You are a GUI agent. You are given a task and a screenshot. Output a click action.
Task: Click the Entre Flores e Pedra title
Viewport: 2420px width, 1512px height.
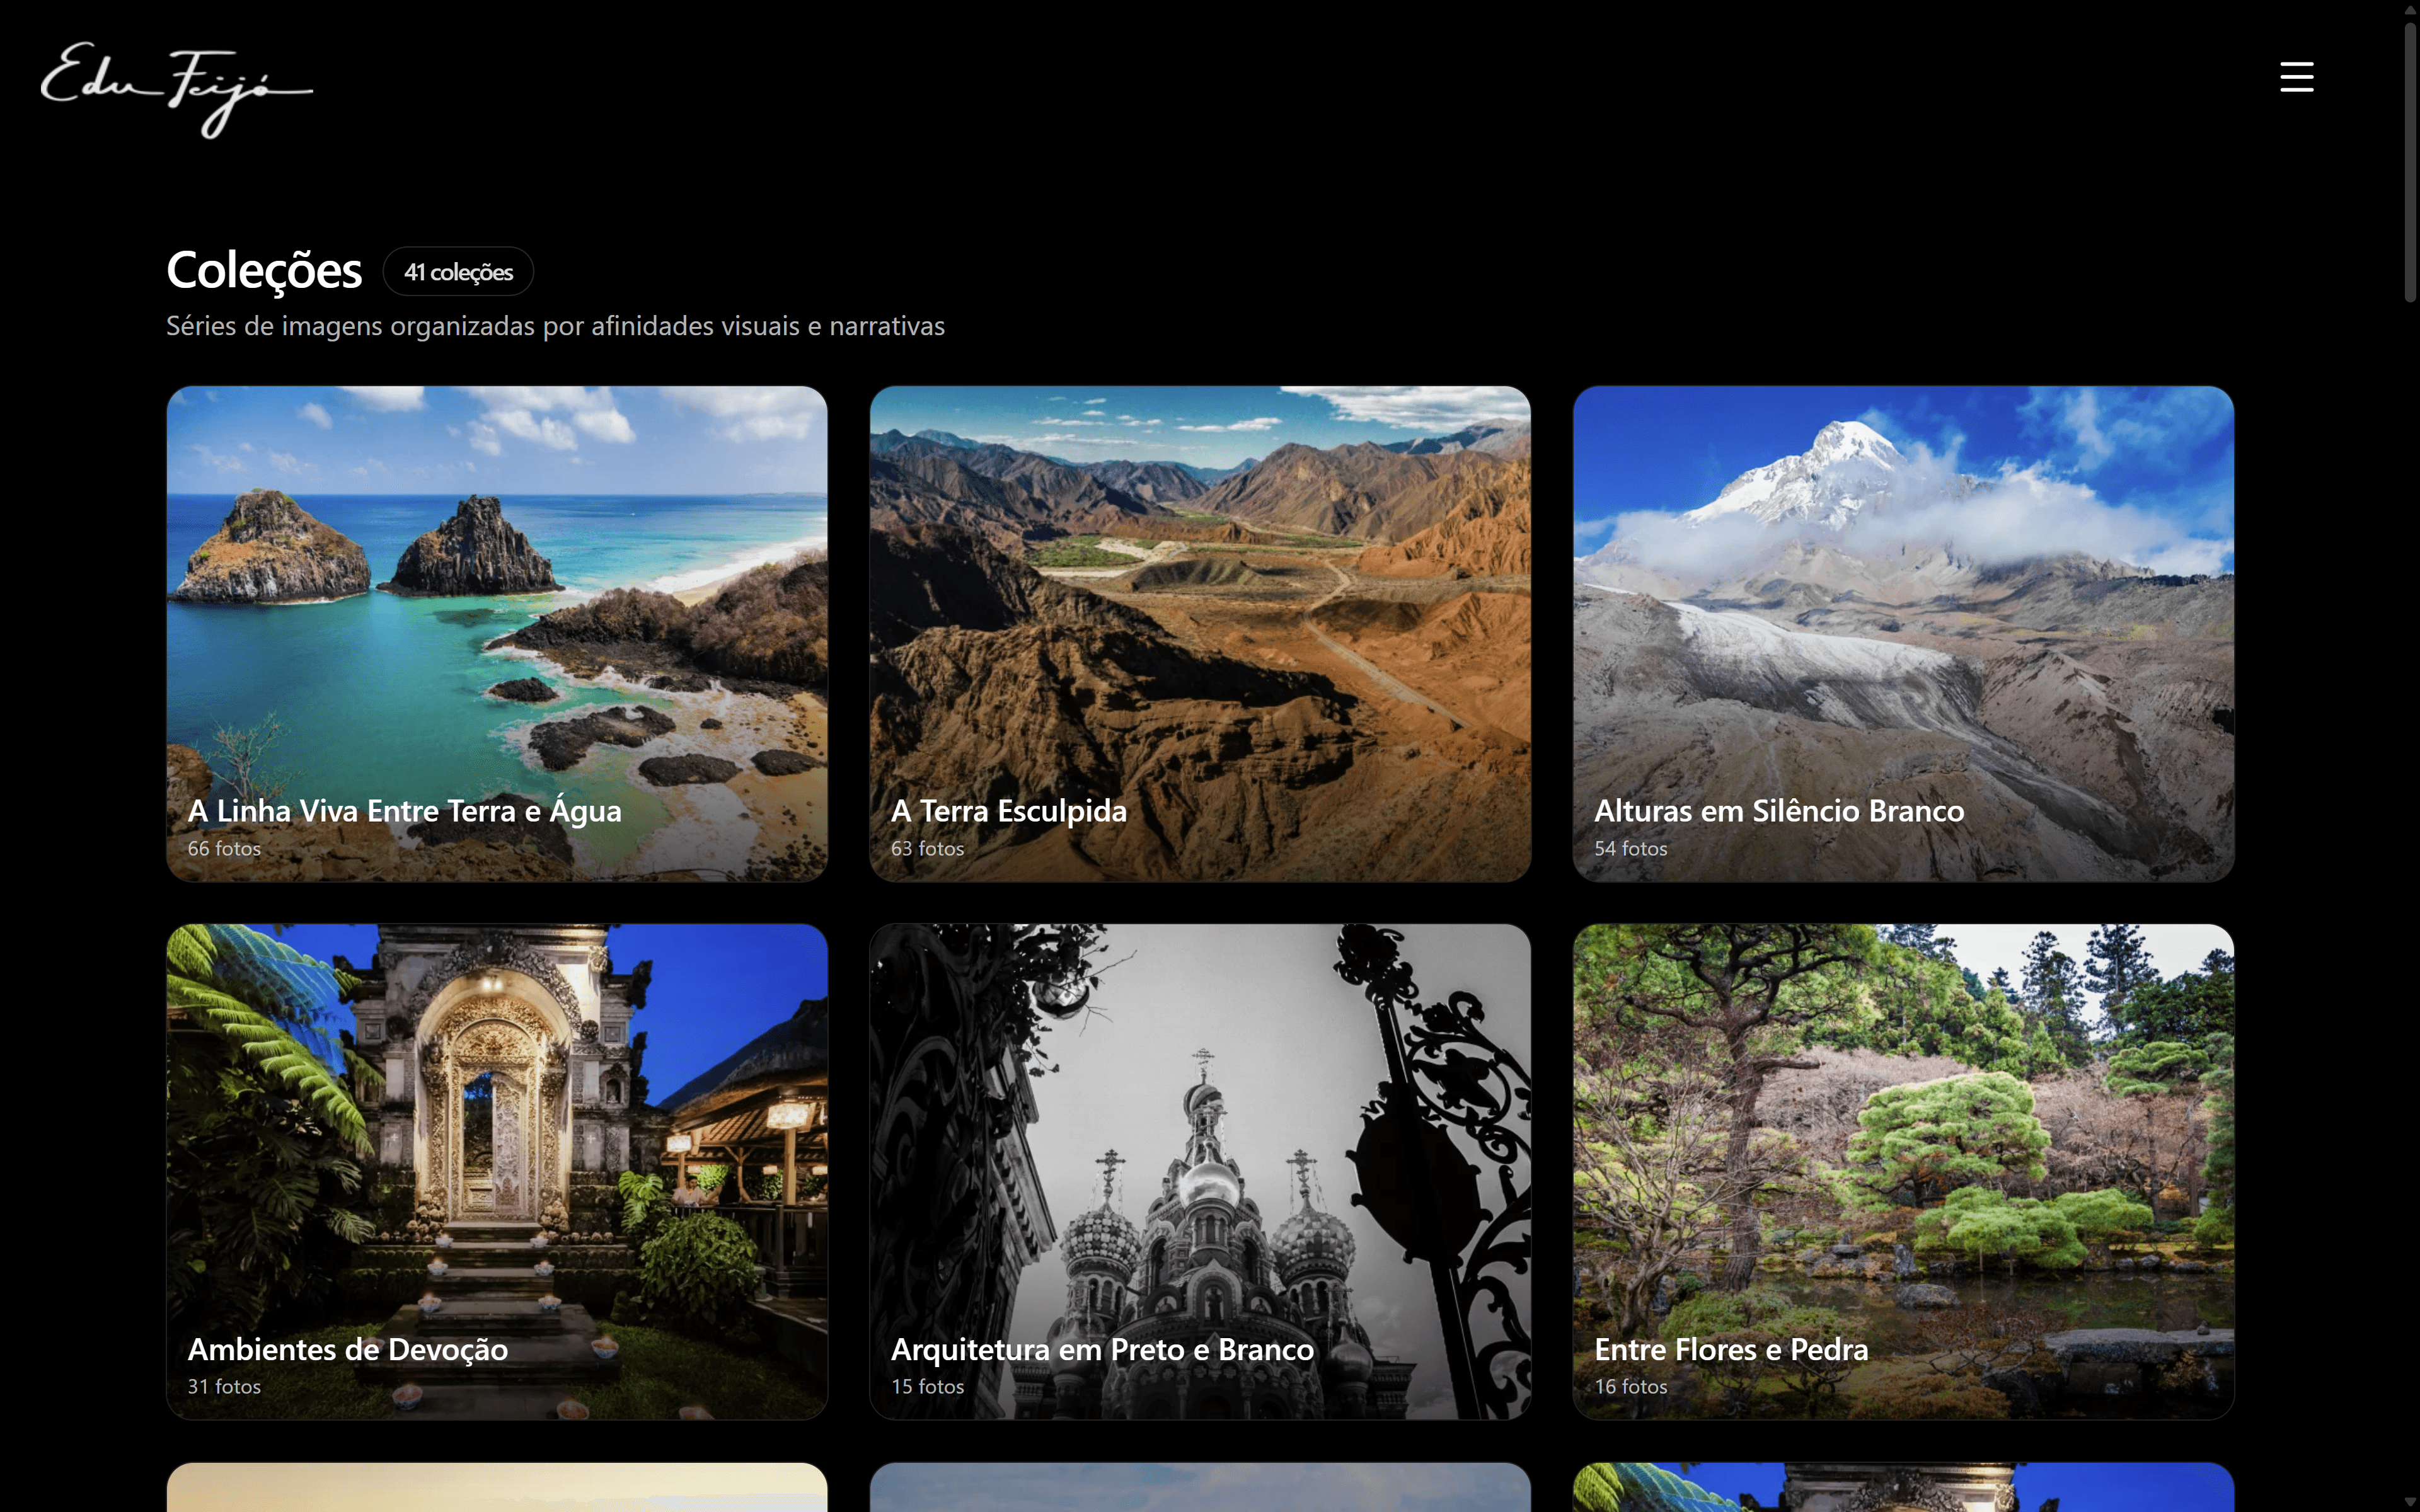tap(1730, 1349)
